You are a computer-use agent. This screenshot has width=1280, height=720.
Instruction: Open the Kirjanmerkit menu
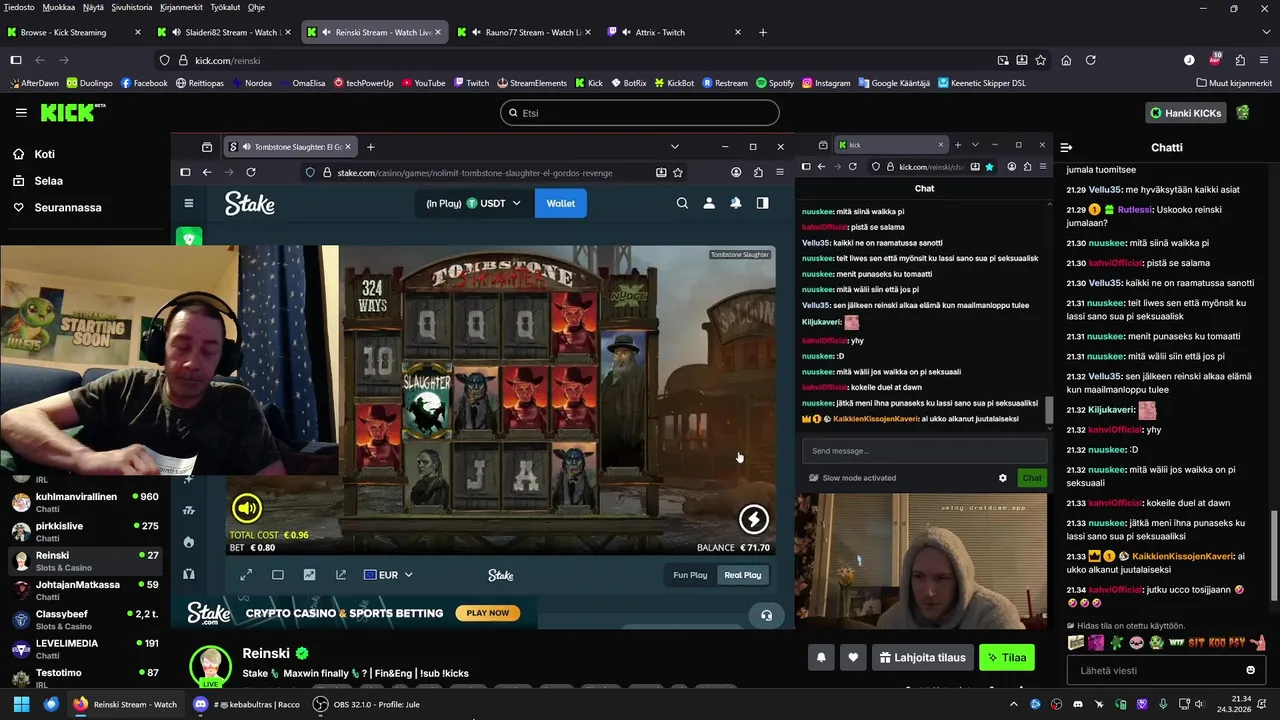coord(182,7)
